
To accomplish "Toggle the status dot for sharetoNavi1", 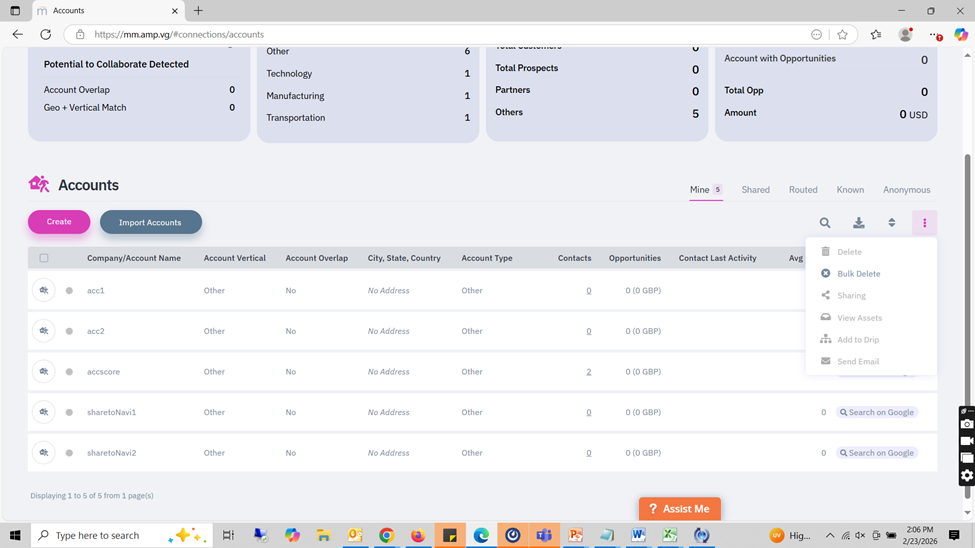I will pos(69,412).
